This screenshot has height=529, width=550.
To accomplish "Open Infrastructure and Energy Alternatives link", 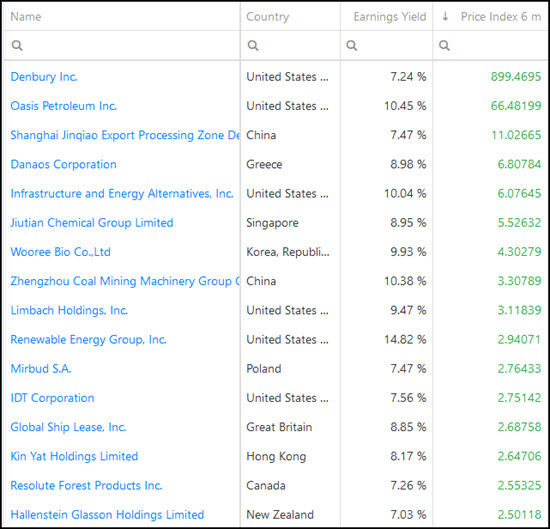I will click(x=122, y=193).
